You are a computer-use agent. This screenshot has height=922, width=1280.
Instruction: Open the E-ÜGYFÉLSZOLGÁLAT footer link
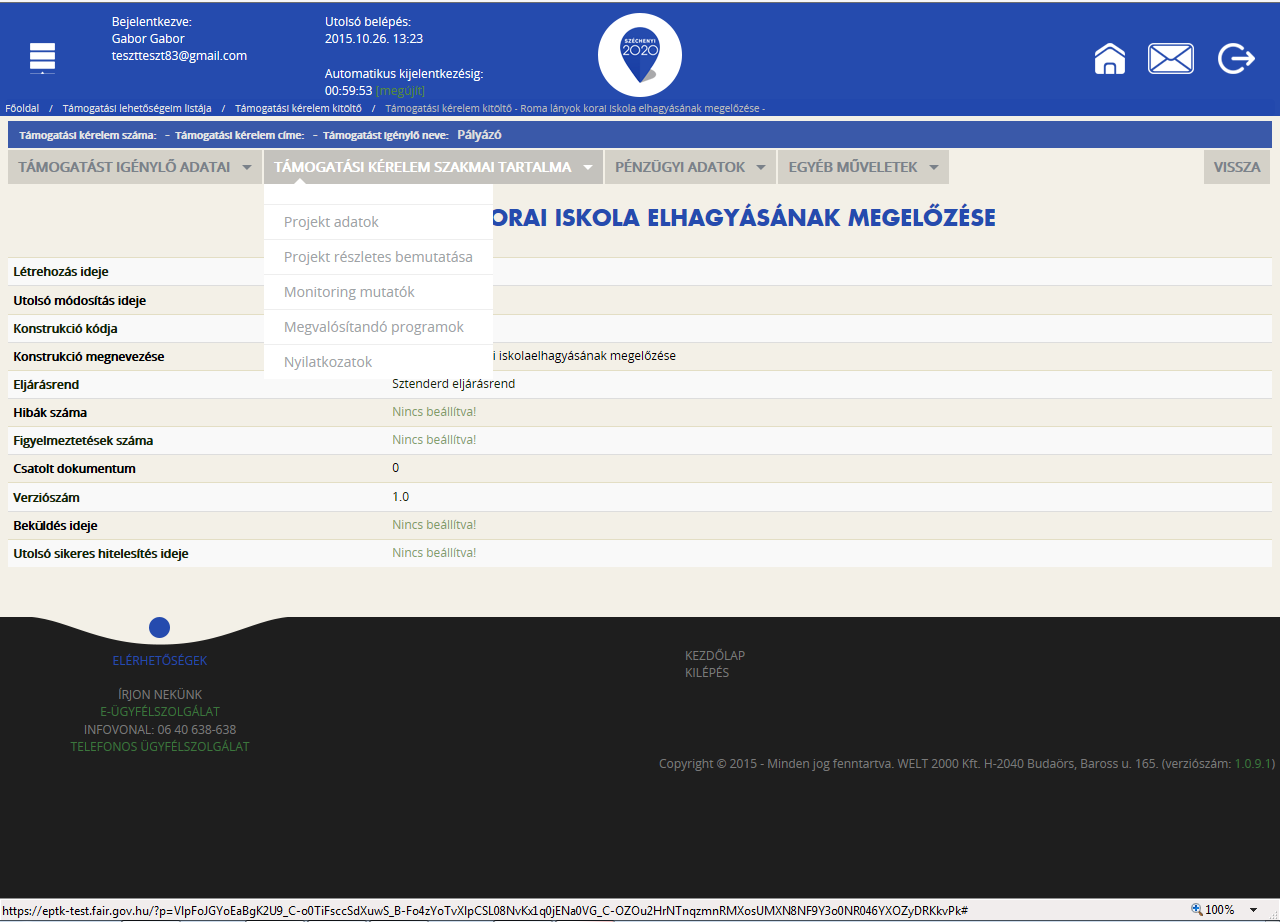(160, 712)
